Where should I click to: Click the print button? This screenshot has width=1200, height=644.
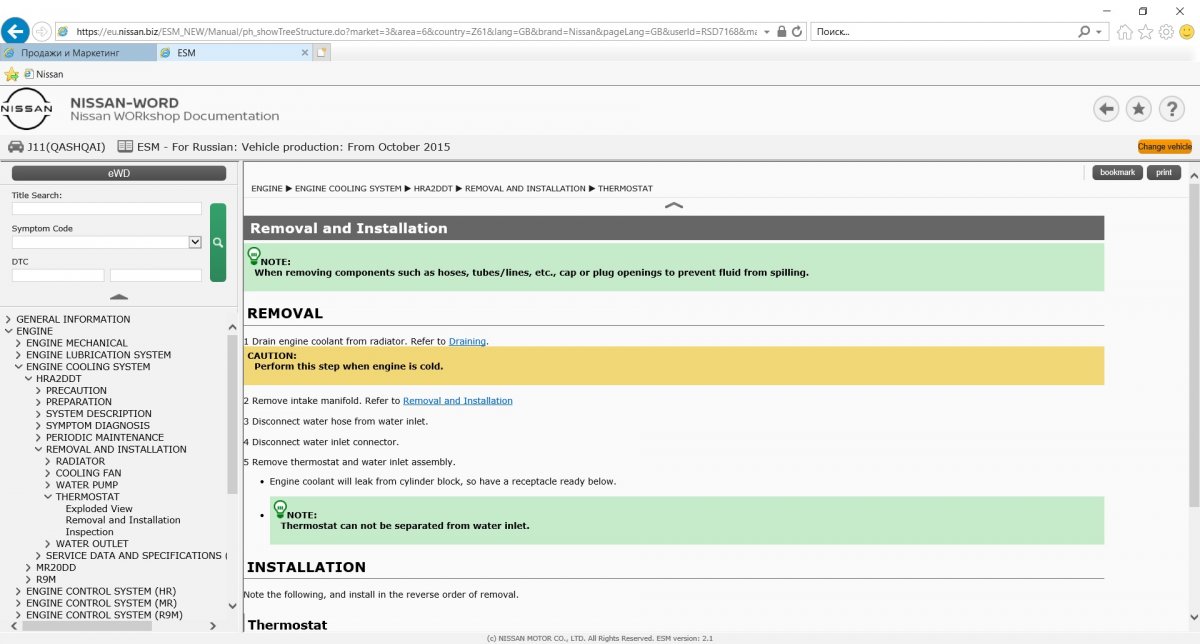pyautogui.click(x=1163, y=173)
